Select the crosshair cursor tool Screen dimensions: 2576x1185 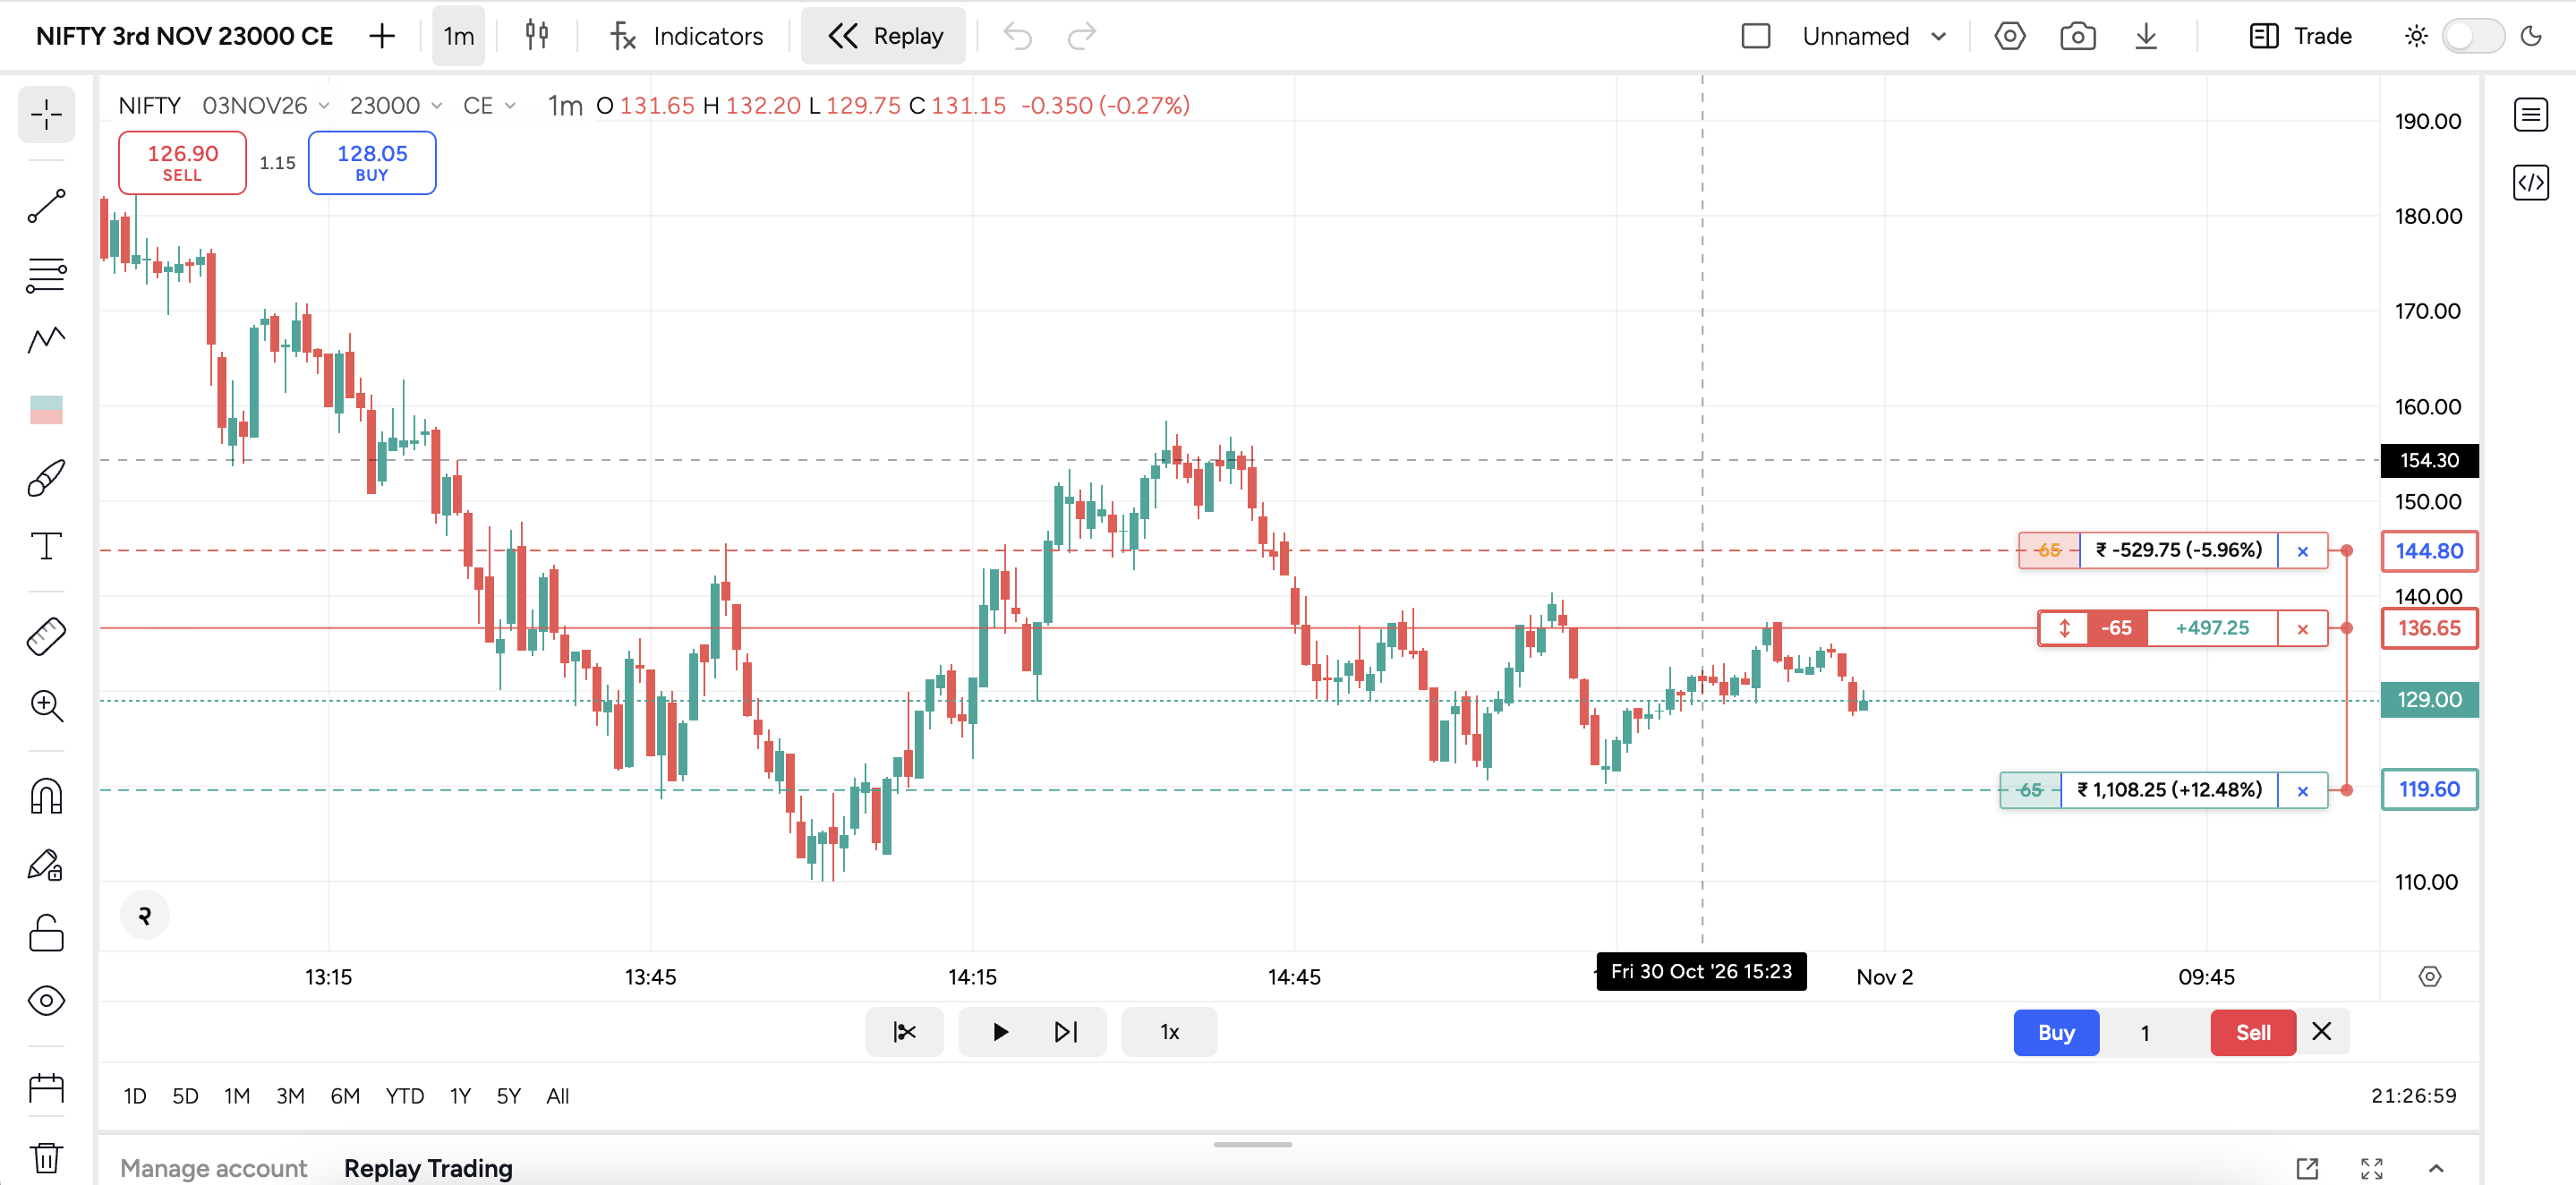click(x=46, y=115)
